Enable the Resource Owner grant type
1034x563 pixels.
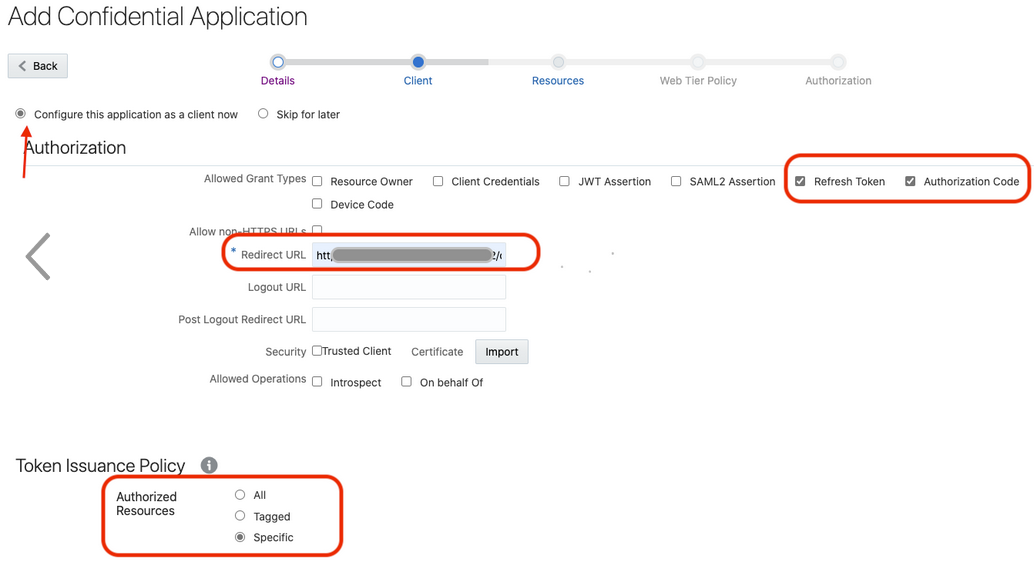[317, 181]
